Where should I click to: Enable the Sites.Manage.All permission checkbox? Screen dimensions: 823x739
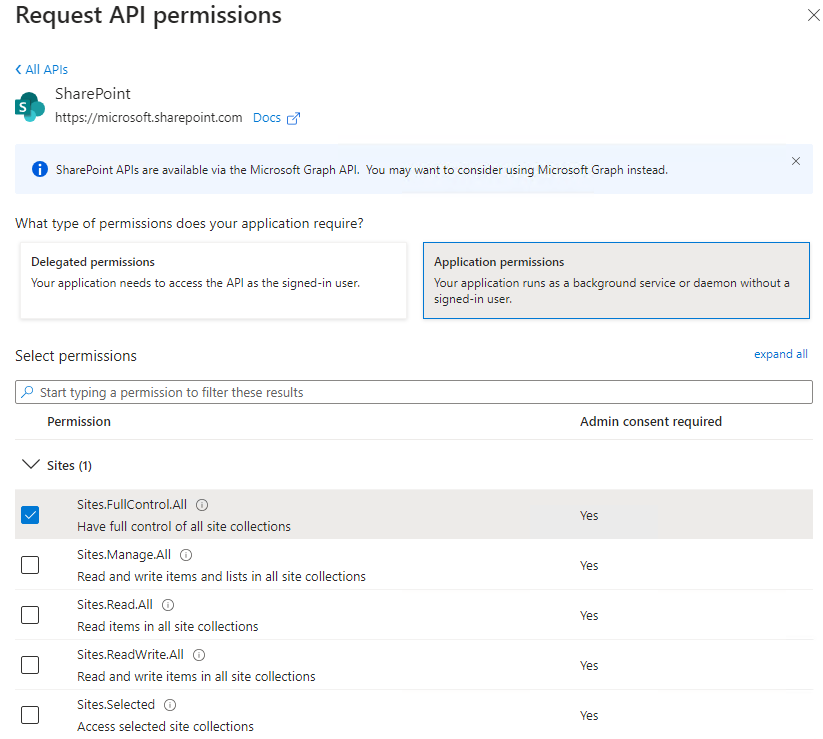click(30, 565)
